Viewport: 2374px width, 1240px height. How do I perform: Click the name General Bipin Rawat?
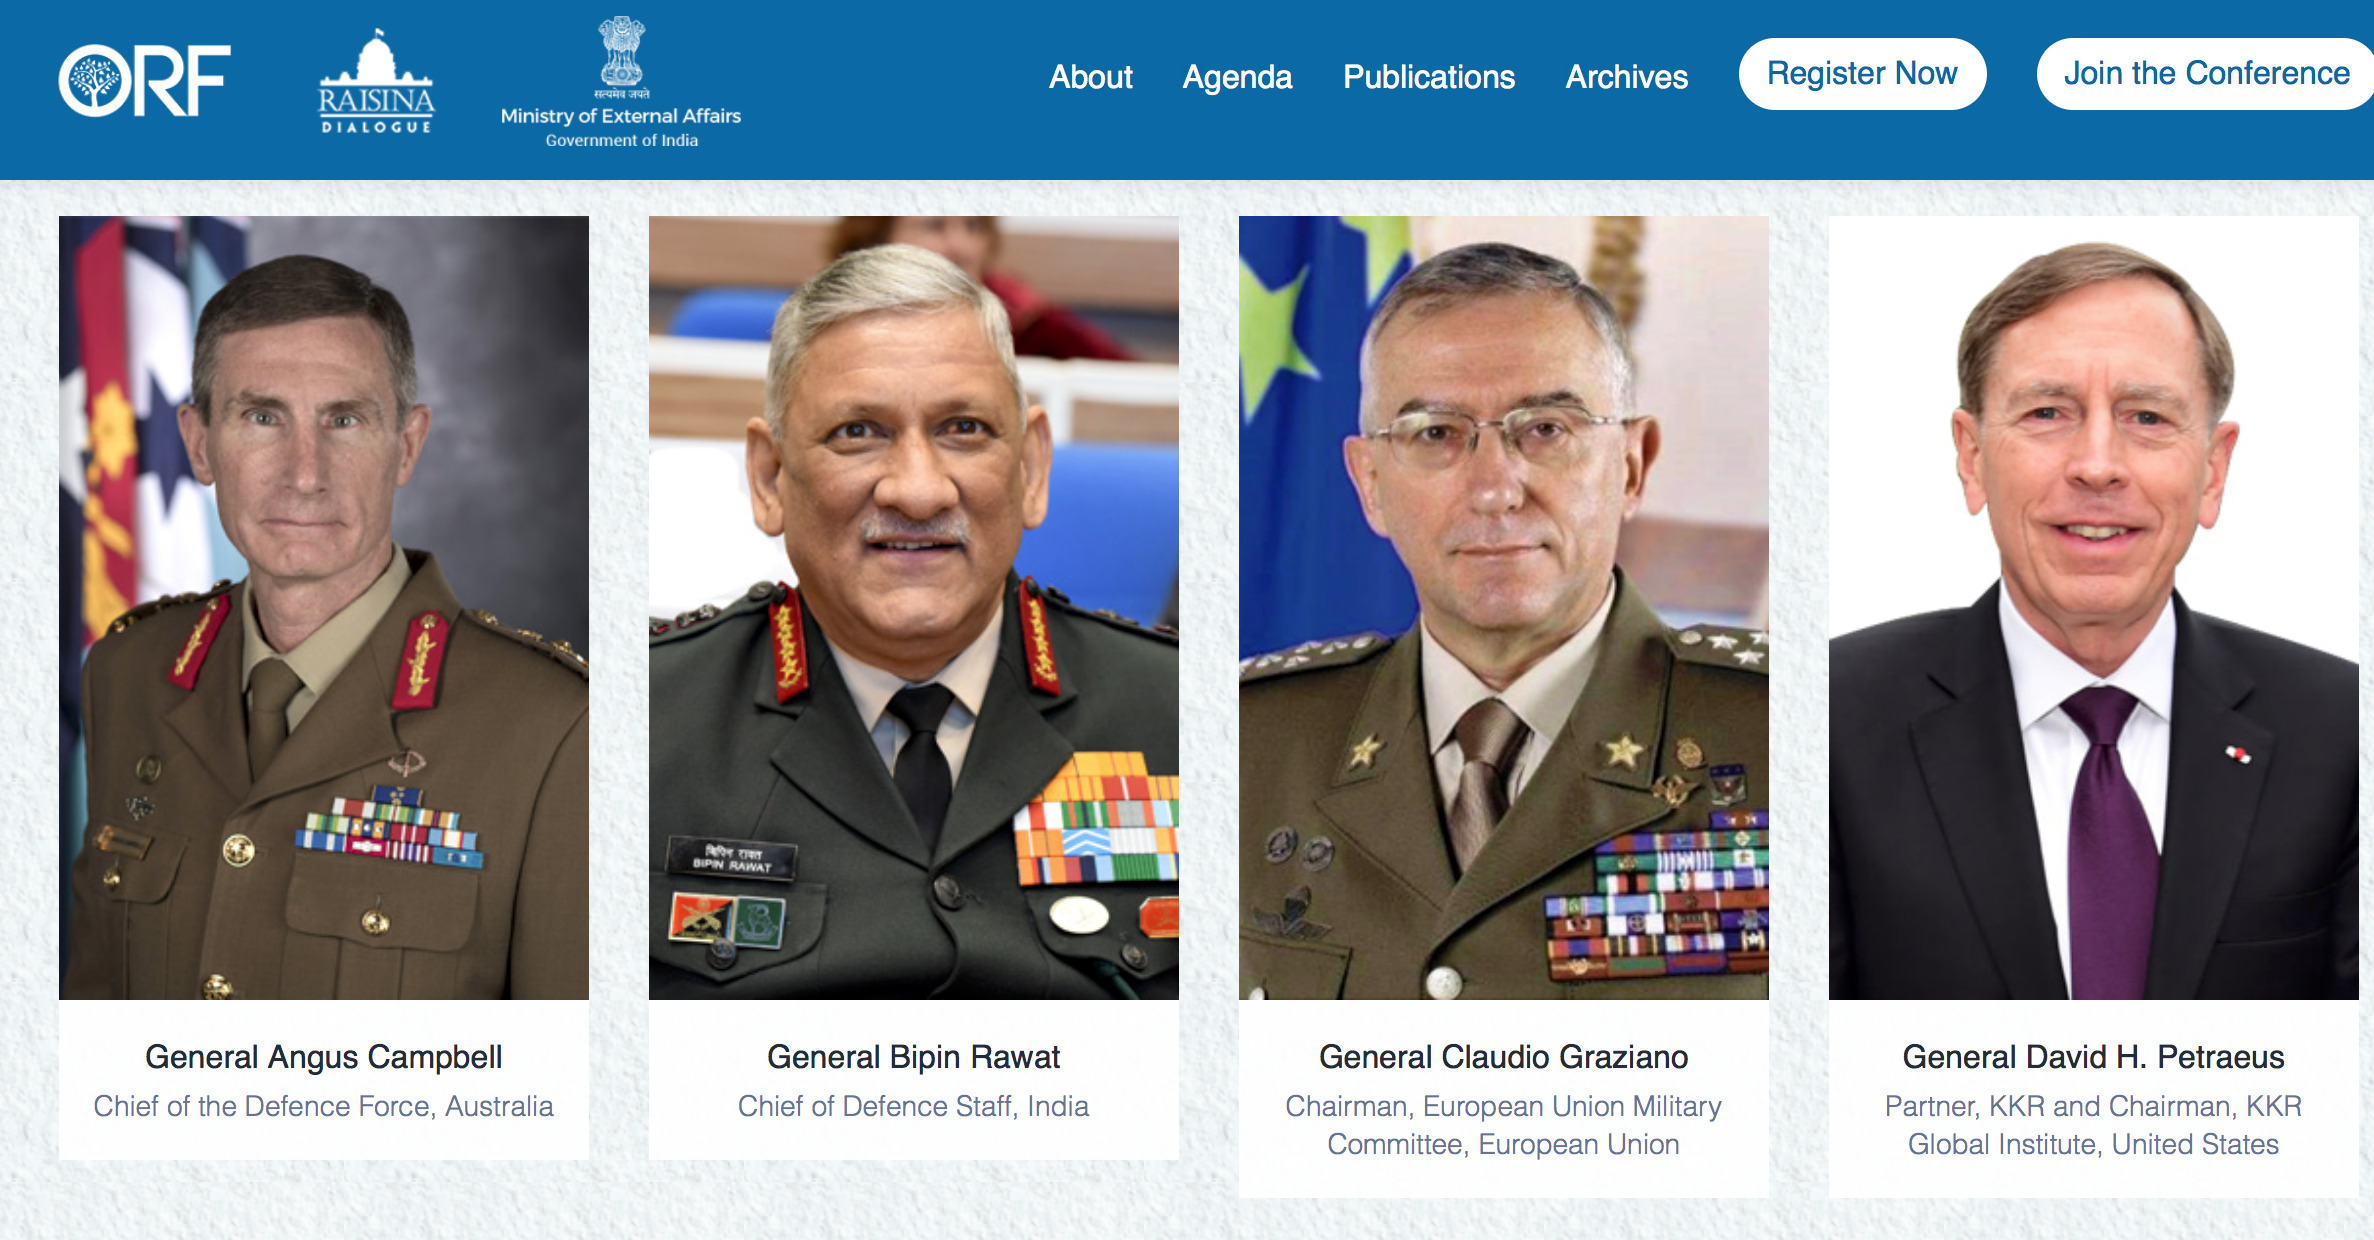click(x=914, y=1057)
